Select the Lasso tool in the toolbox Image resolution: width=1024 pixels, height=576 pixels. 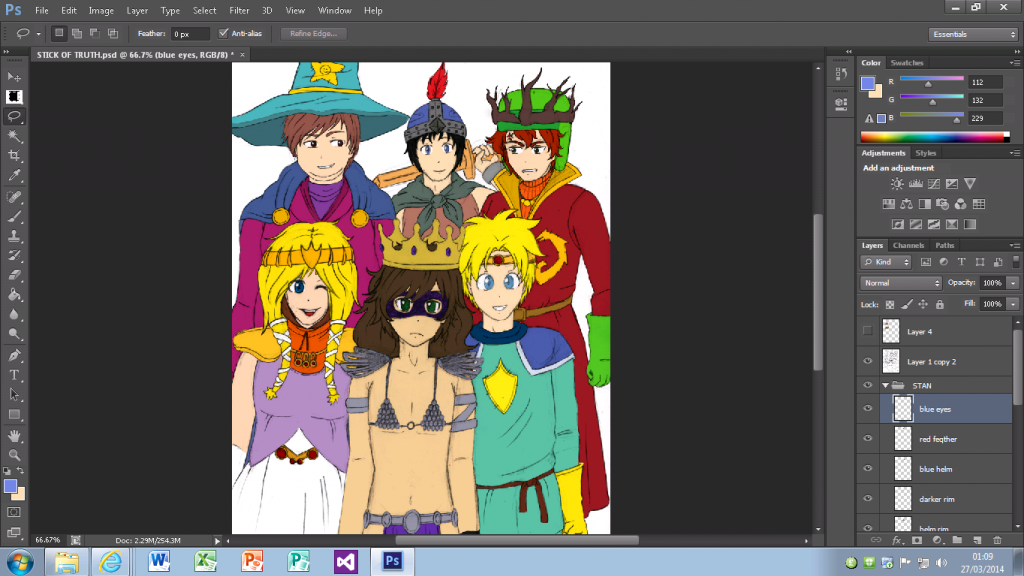click(14, 116)
